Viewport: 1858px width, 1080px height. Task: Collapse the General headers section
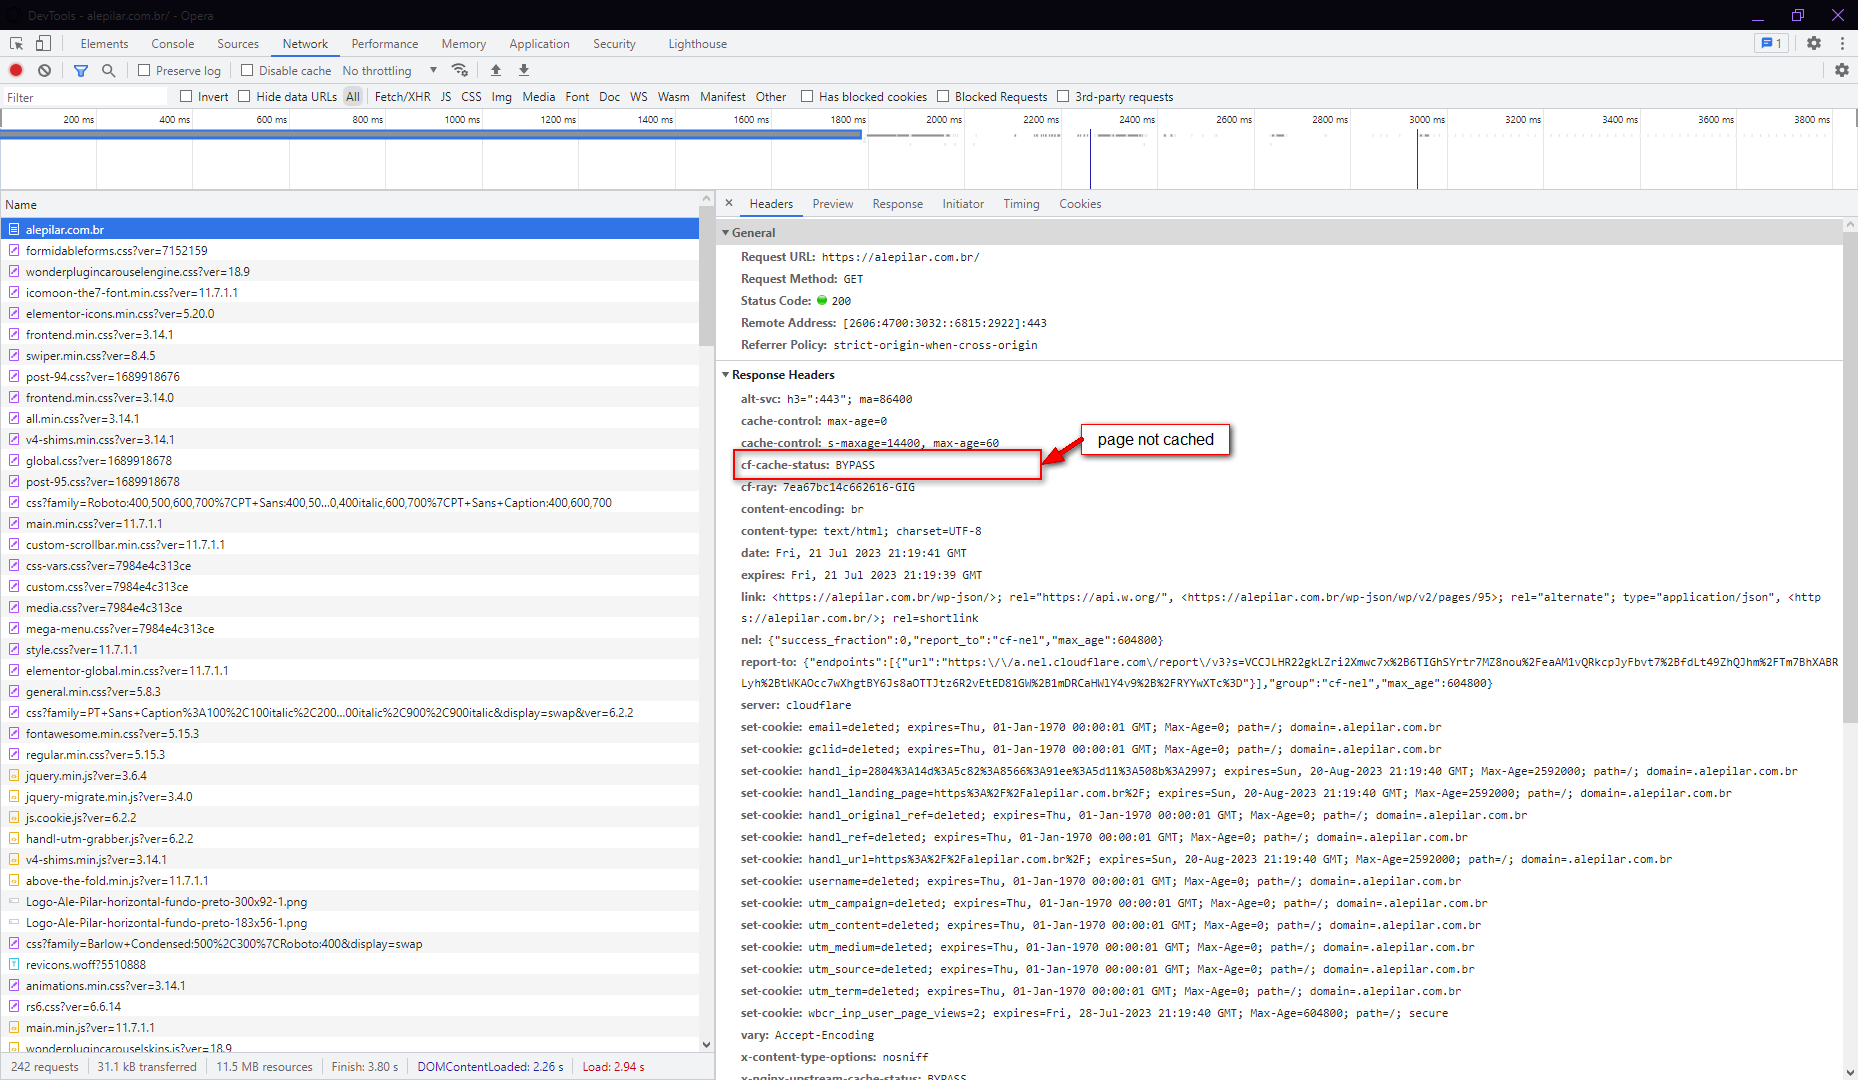(x=726, y=233)
